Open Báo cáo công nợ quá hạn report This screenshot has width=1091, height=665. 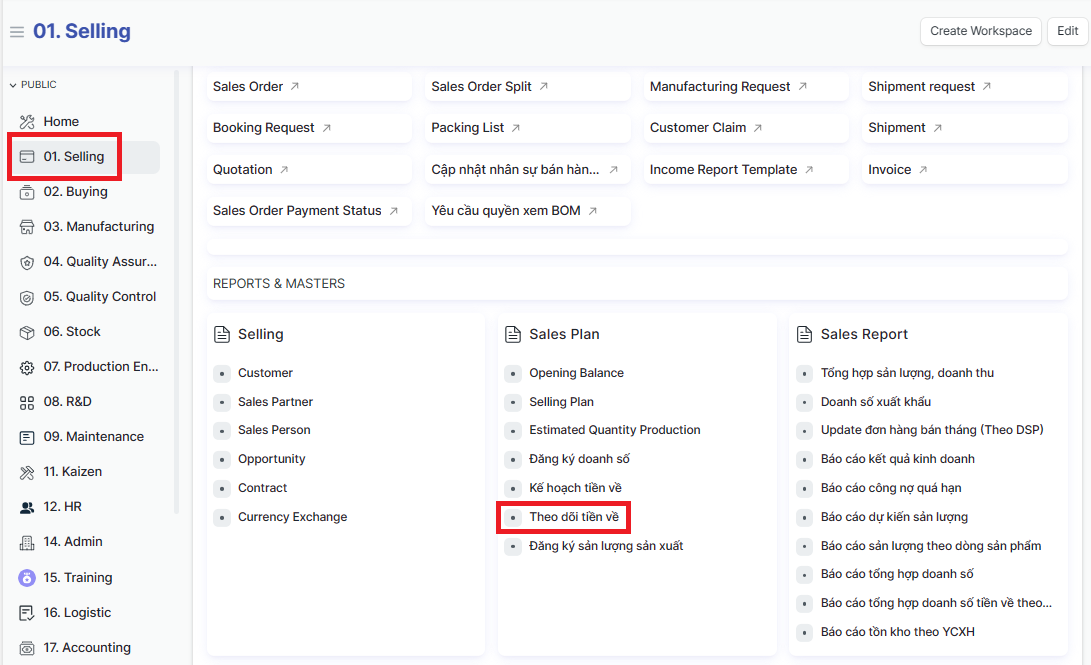tap(891, 488)
